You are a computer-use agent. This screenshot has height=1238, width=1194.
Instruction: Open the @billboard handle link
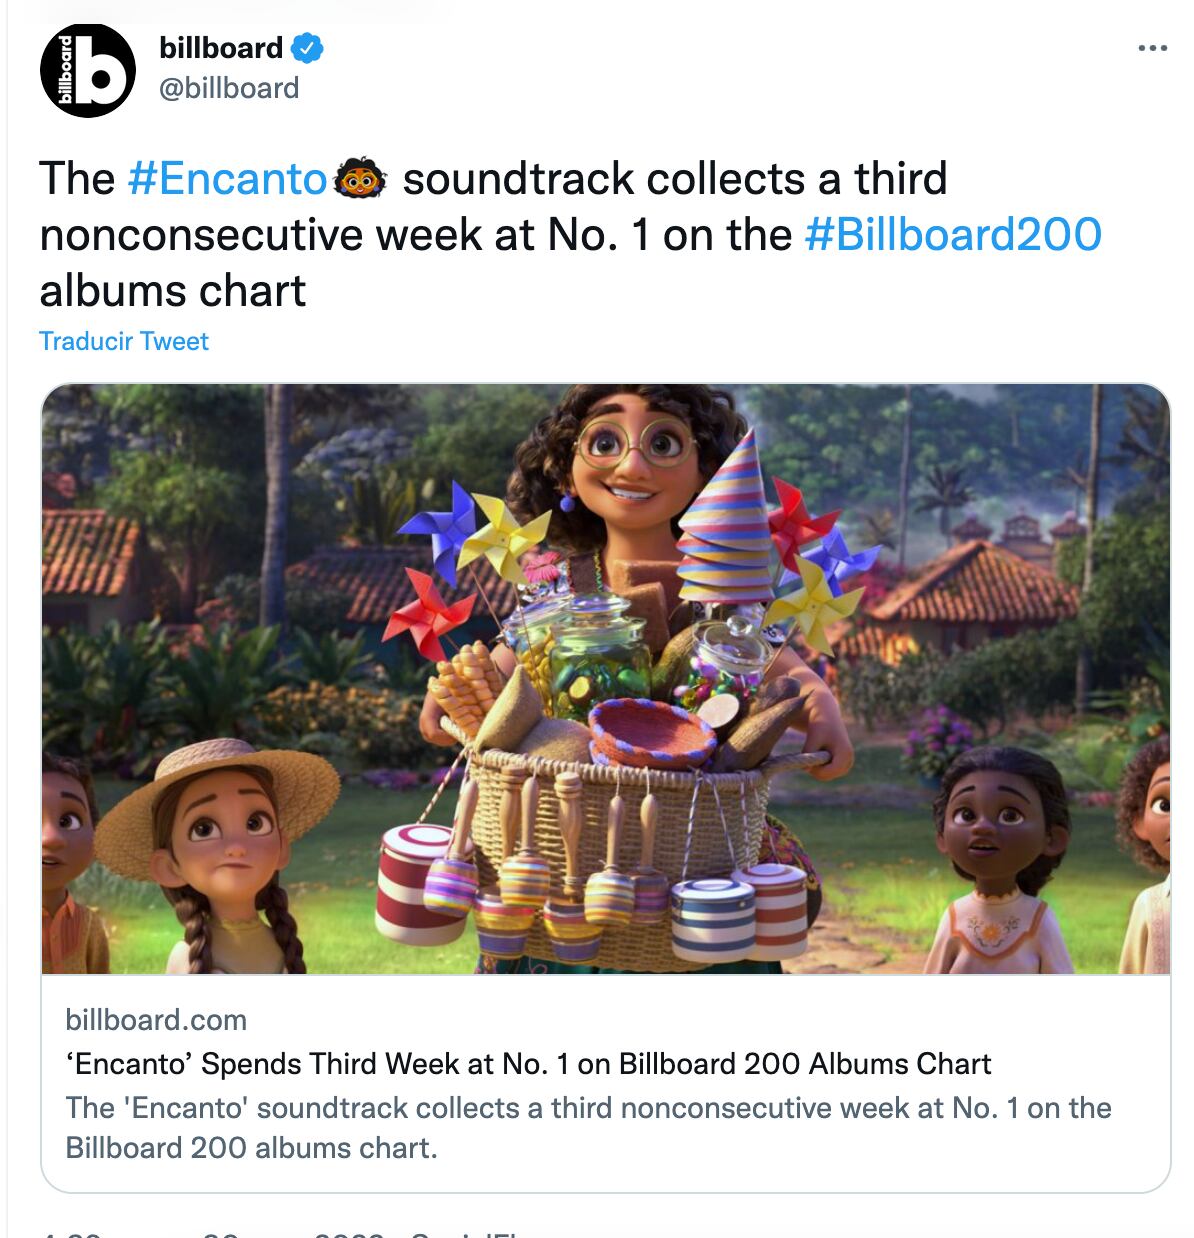pyautogui.click(x=229, y=88)
